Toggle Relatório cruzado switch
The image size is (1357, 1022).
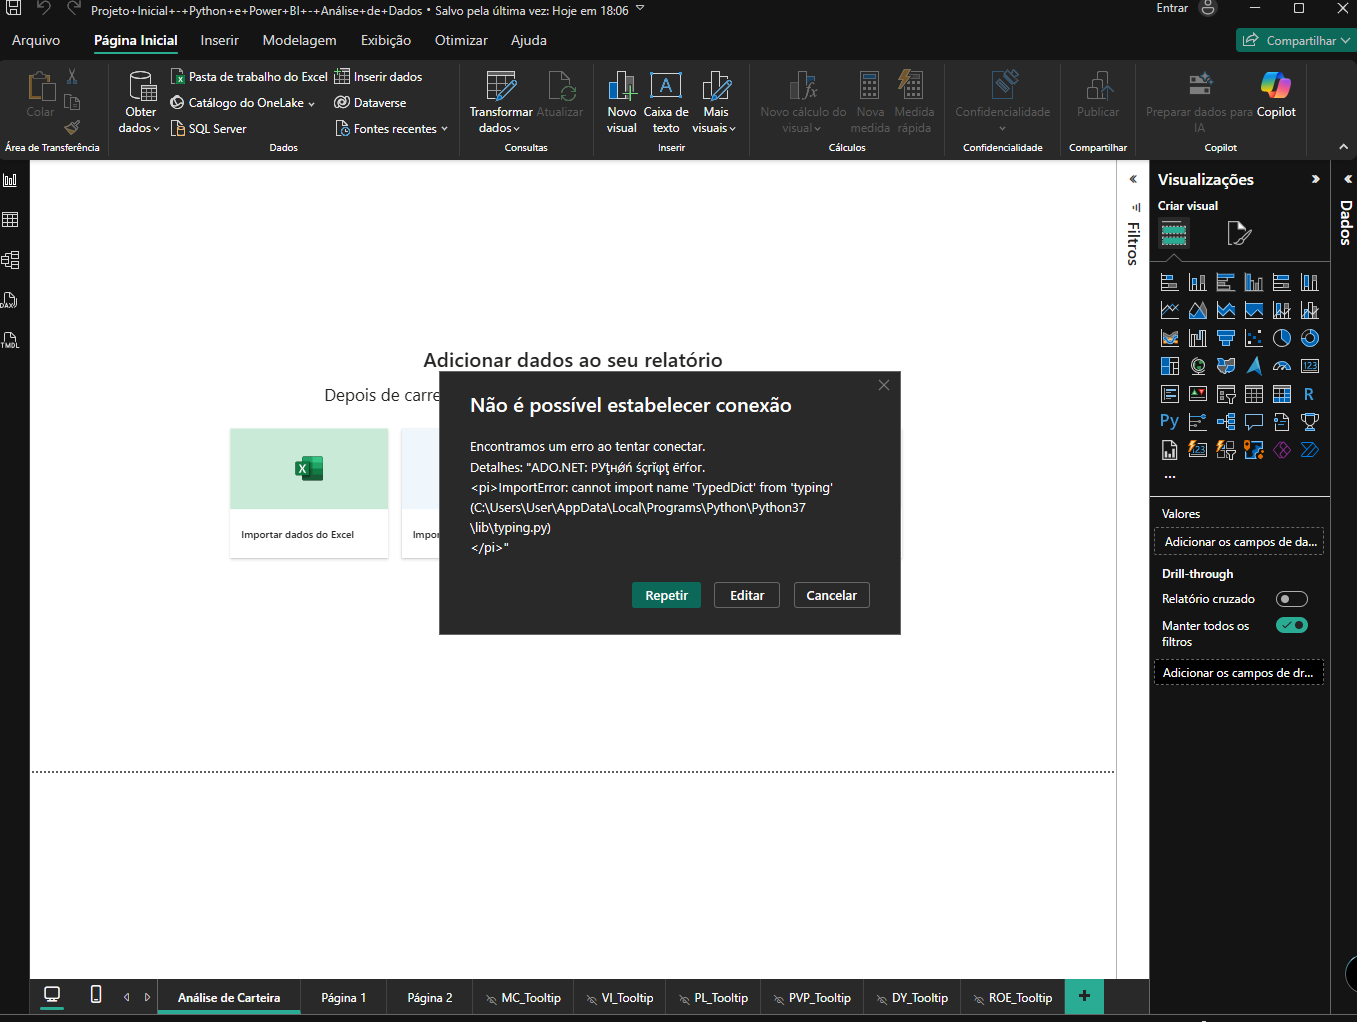(1292, 599)
